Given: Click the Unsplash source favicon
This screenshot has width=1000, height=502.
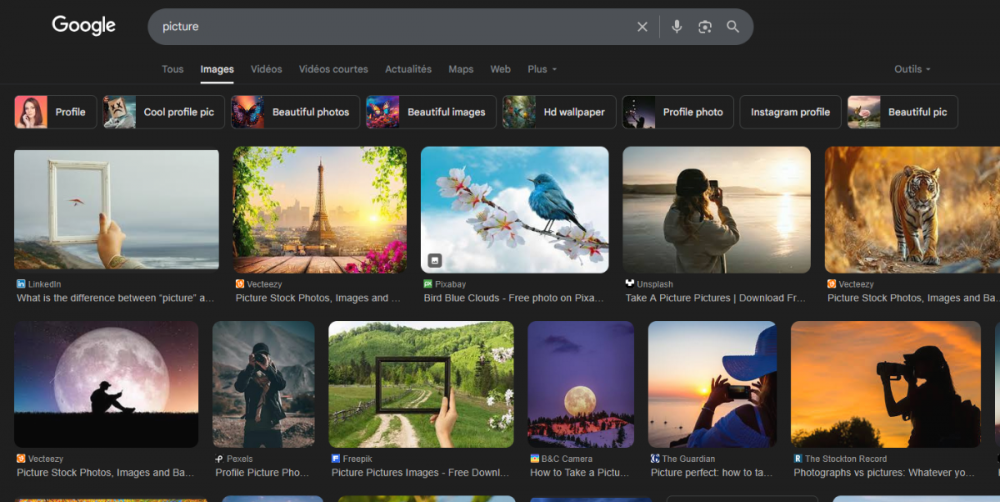Looking at the screenshot, I should pos(630,284).
